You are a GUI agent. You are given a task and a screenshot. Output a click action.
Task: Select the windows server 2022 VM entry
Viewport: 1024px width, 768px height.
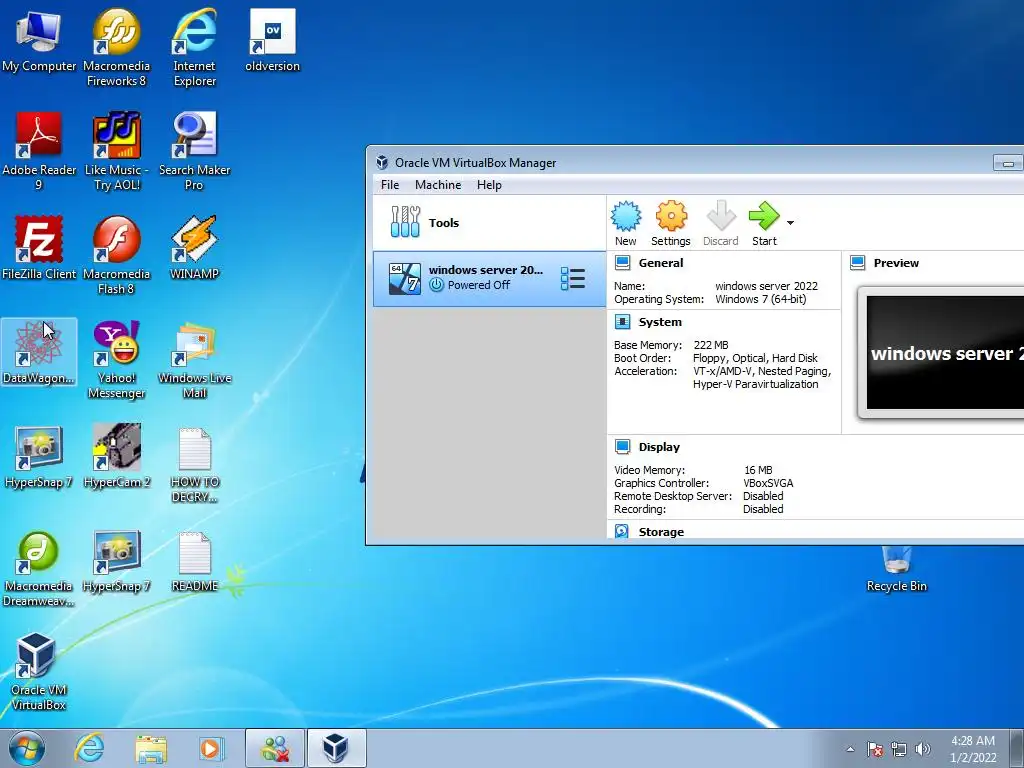pyautogui.click(x=489, y=279)
